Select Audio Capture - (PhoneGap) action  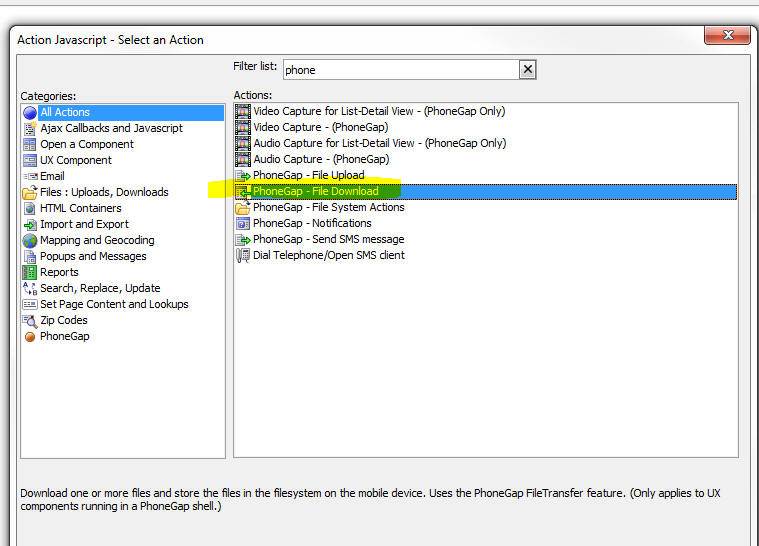[x=321, y=159]
